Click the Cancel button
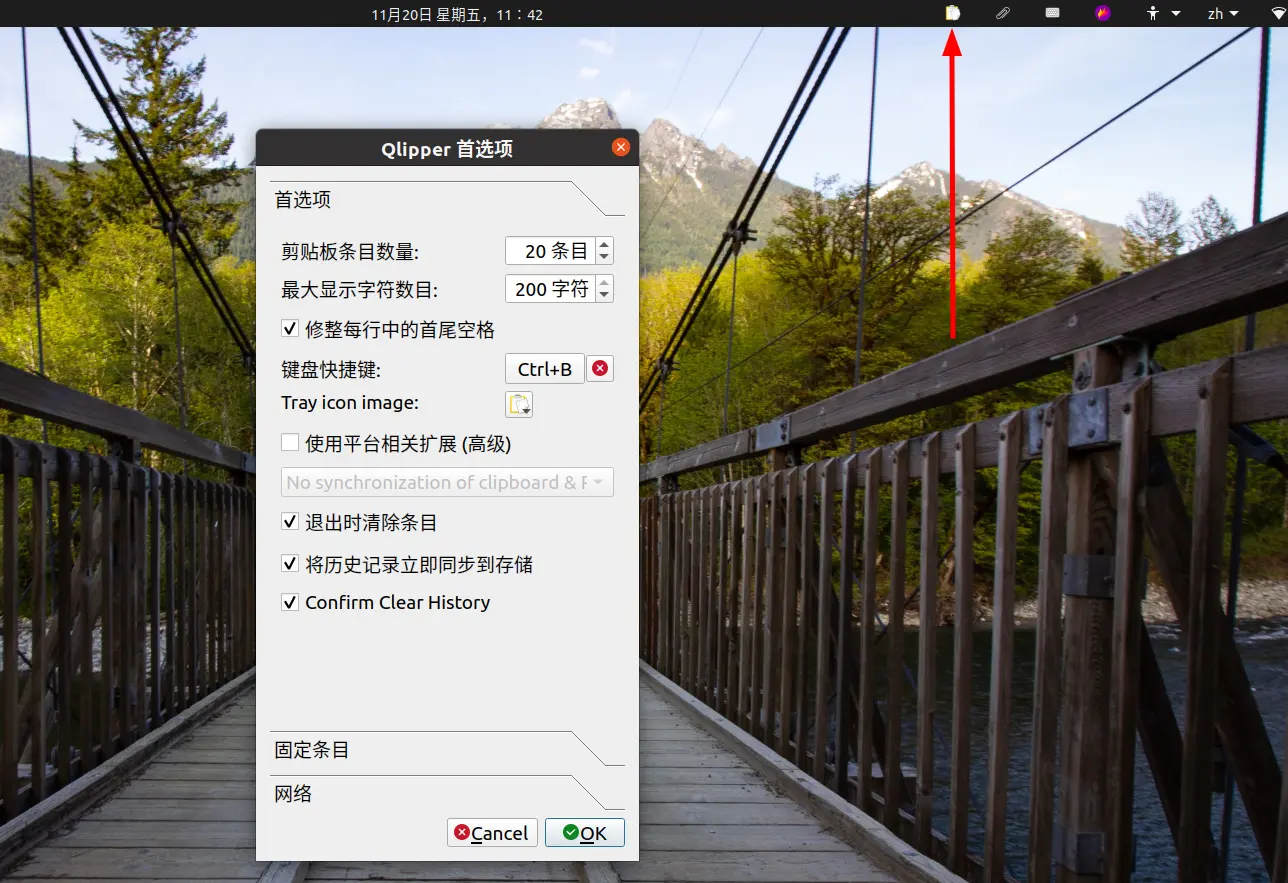Screen dimensions: 1288x883 (x=492, y=833)
